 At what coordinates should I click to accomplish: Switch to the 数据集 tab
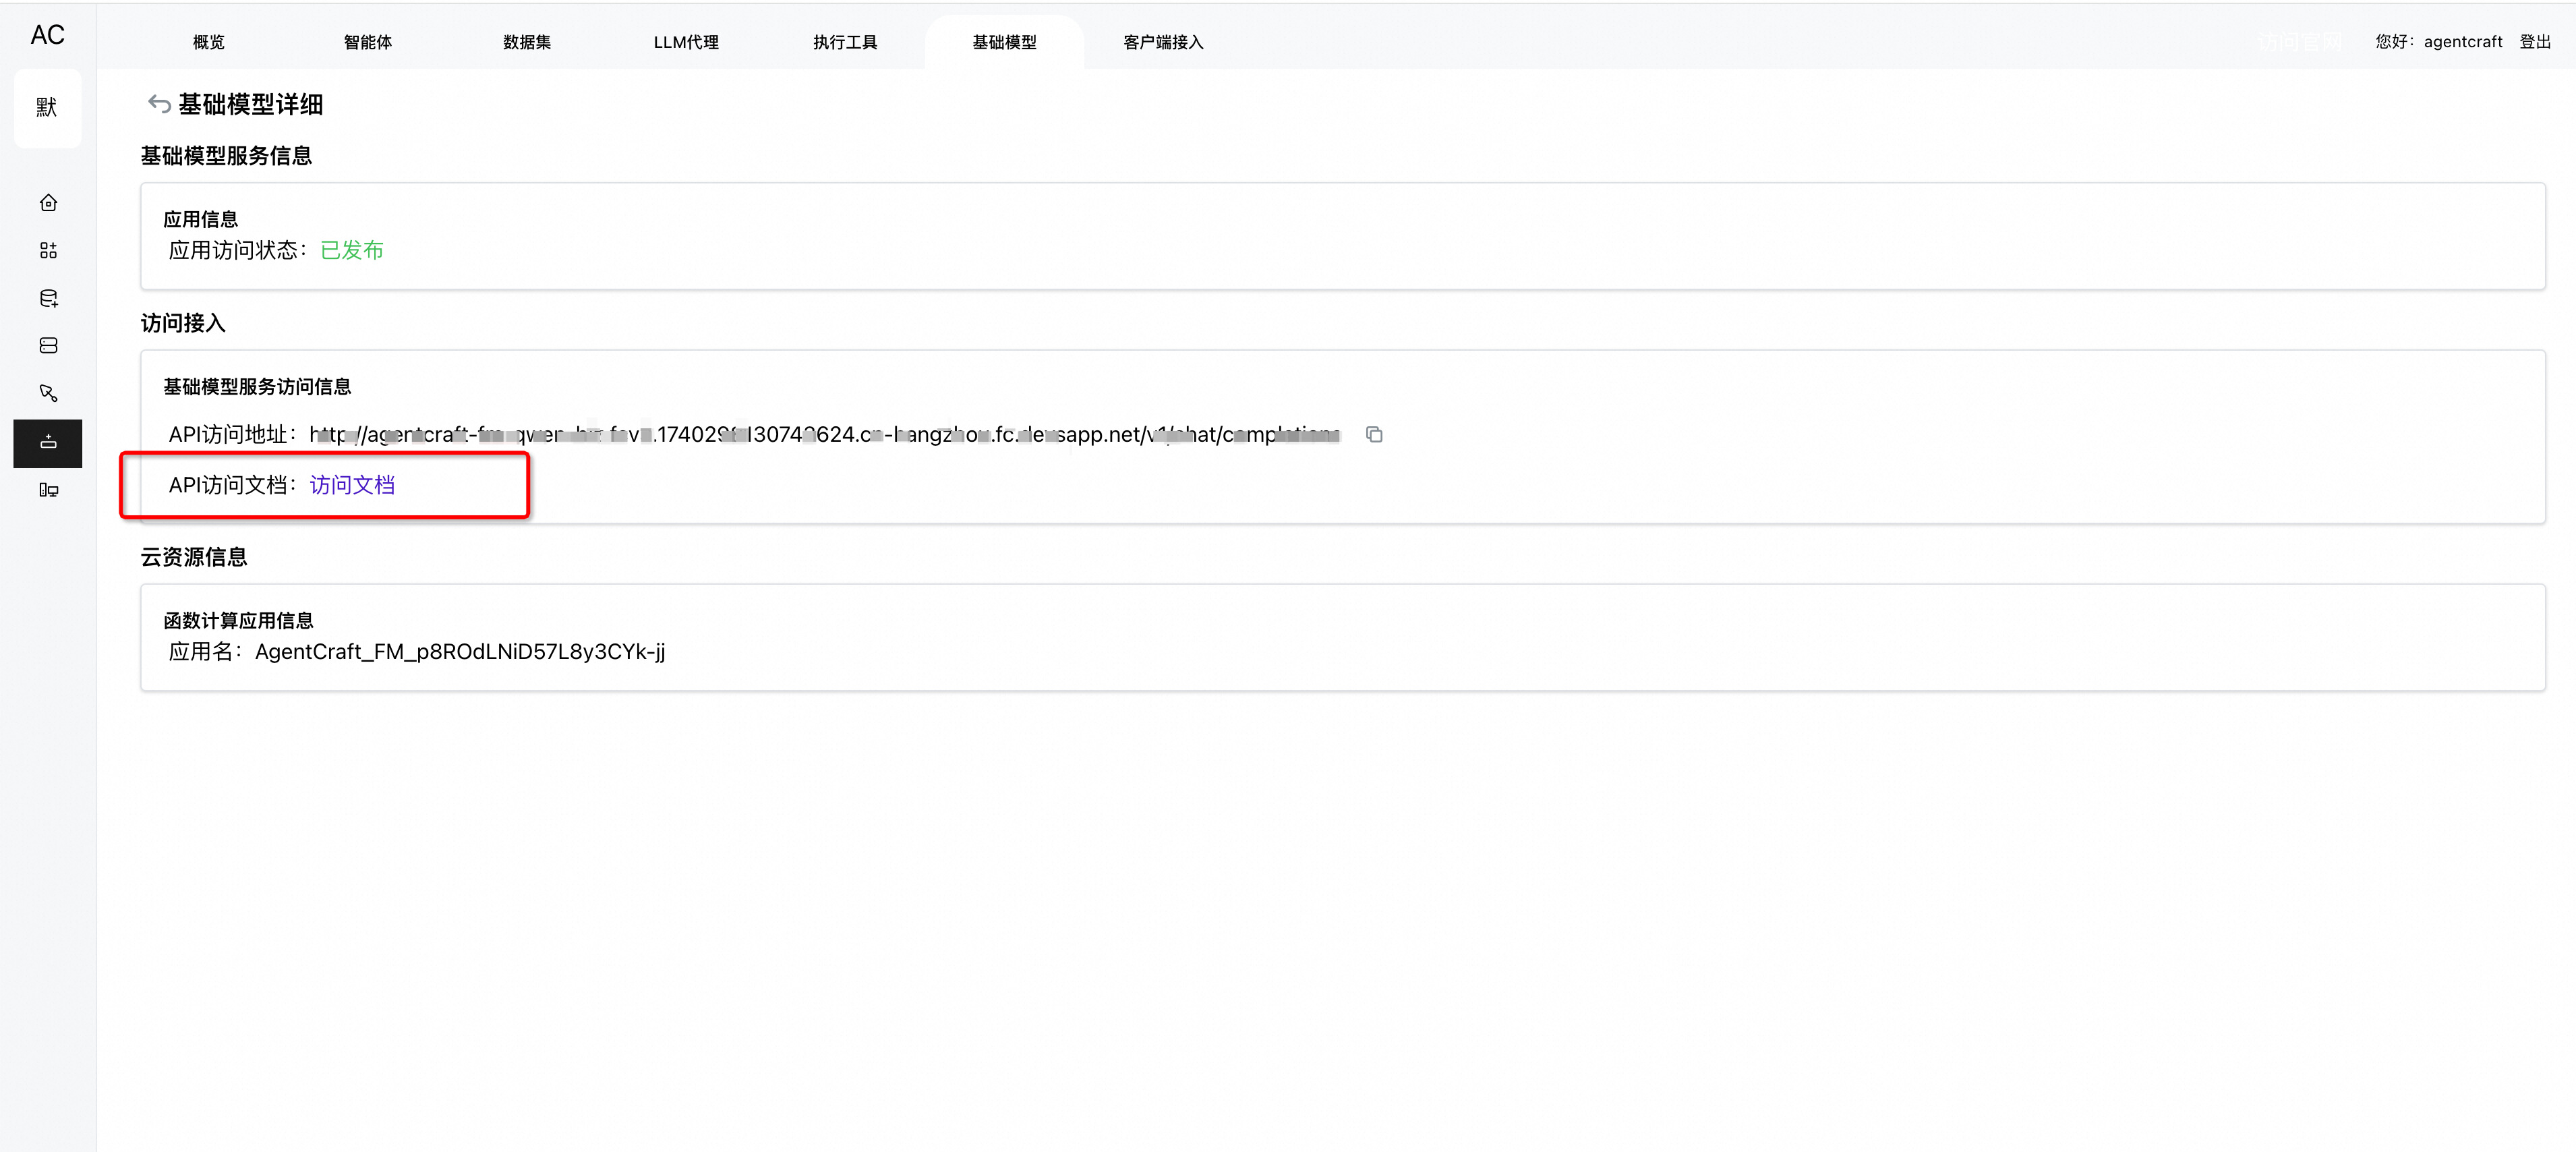(x=527, y=42)
